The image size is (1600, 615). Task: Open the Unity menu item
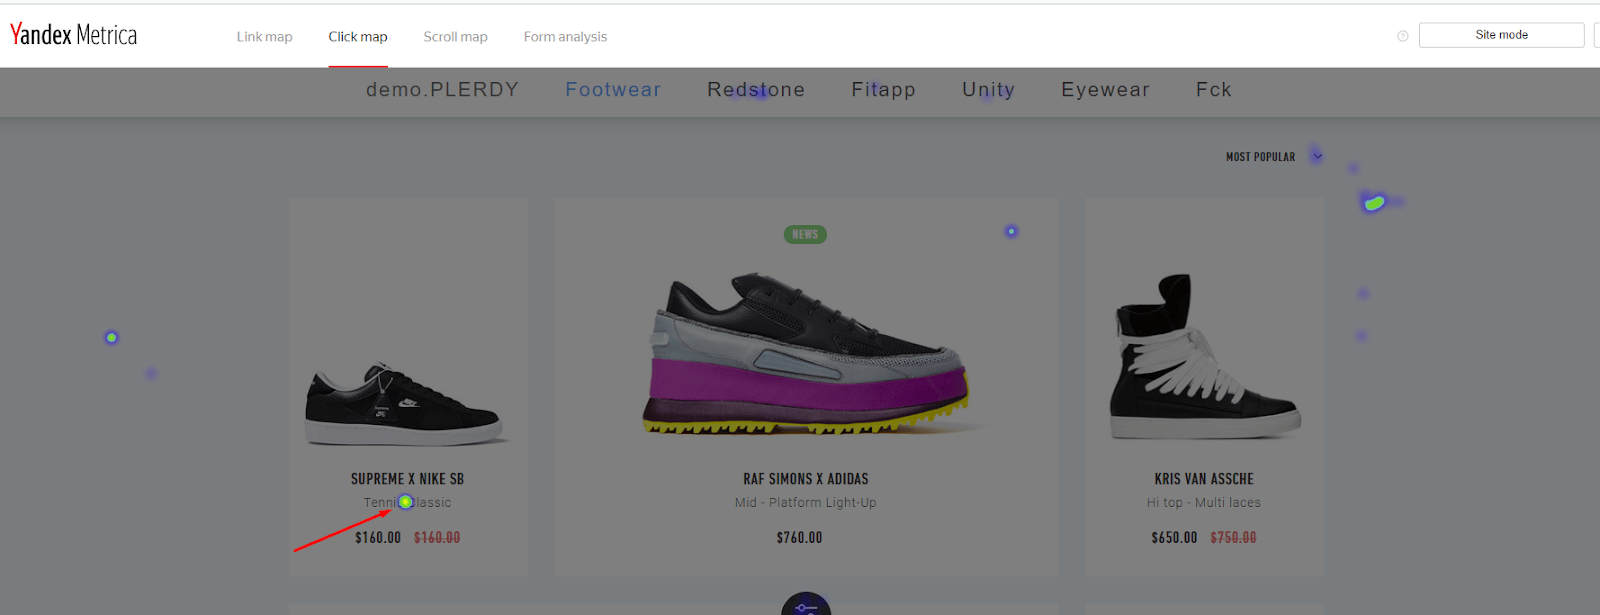click(x=988, y=90)
